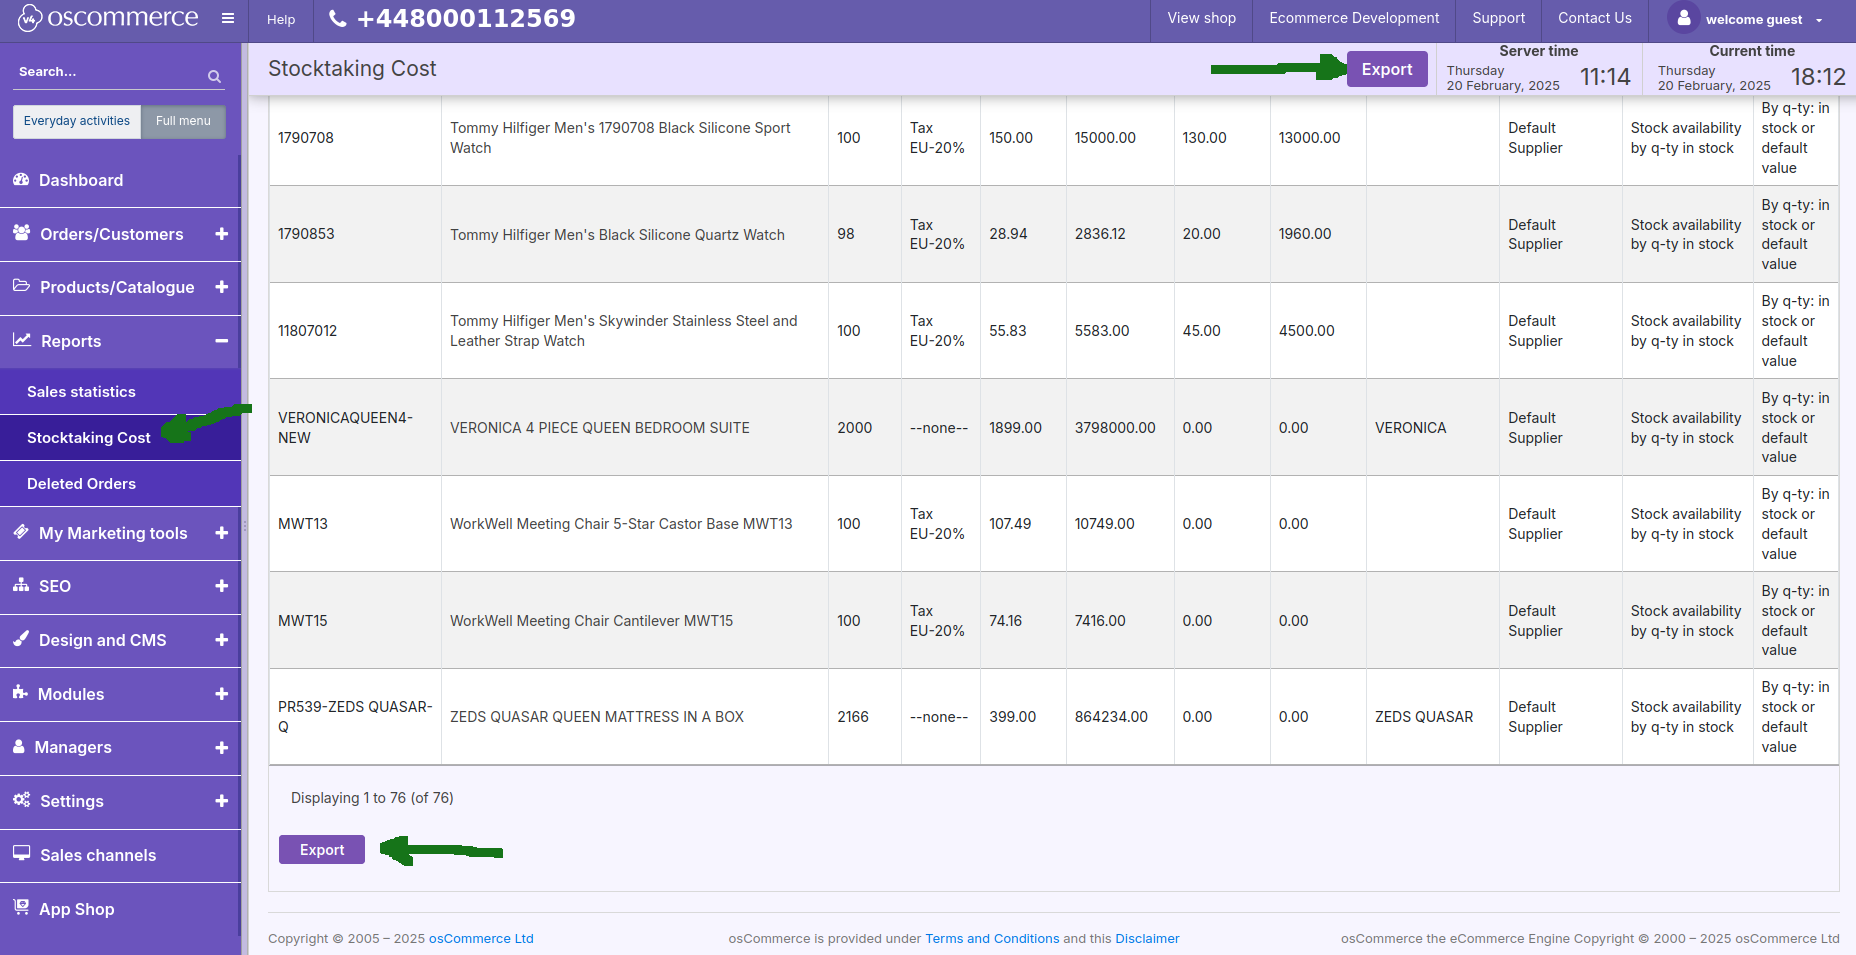Viewport: 1856px width, 955px height.
Task: Click the Modules puzzle icon
Action: (20, 692)
